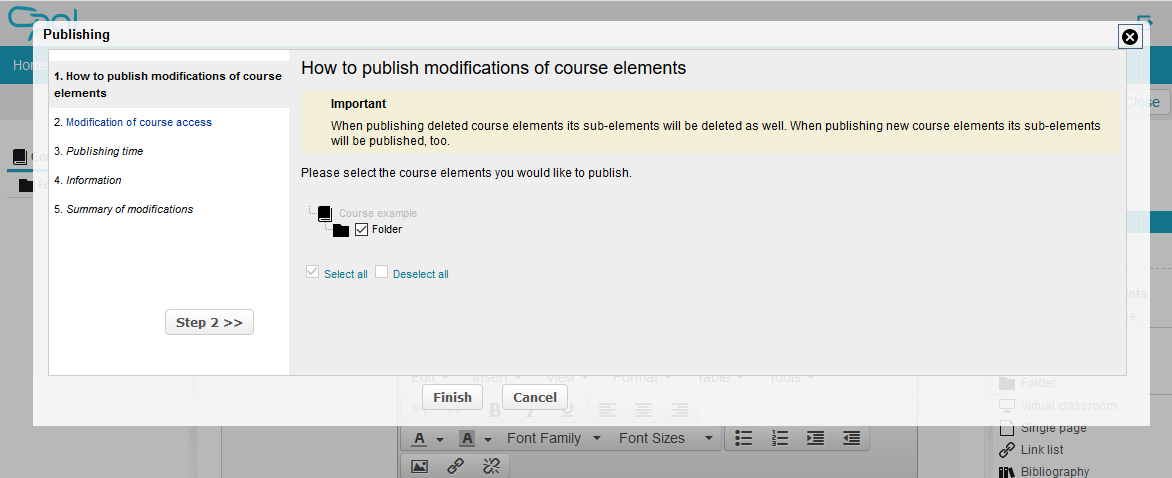1172x478 pixels.
Task: Click the decrease indent icon
Action: 851,438
